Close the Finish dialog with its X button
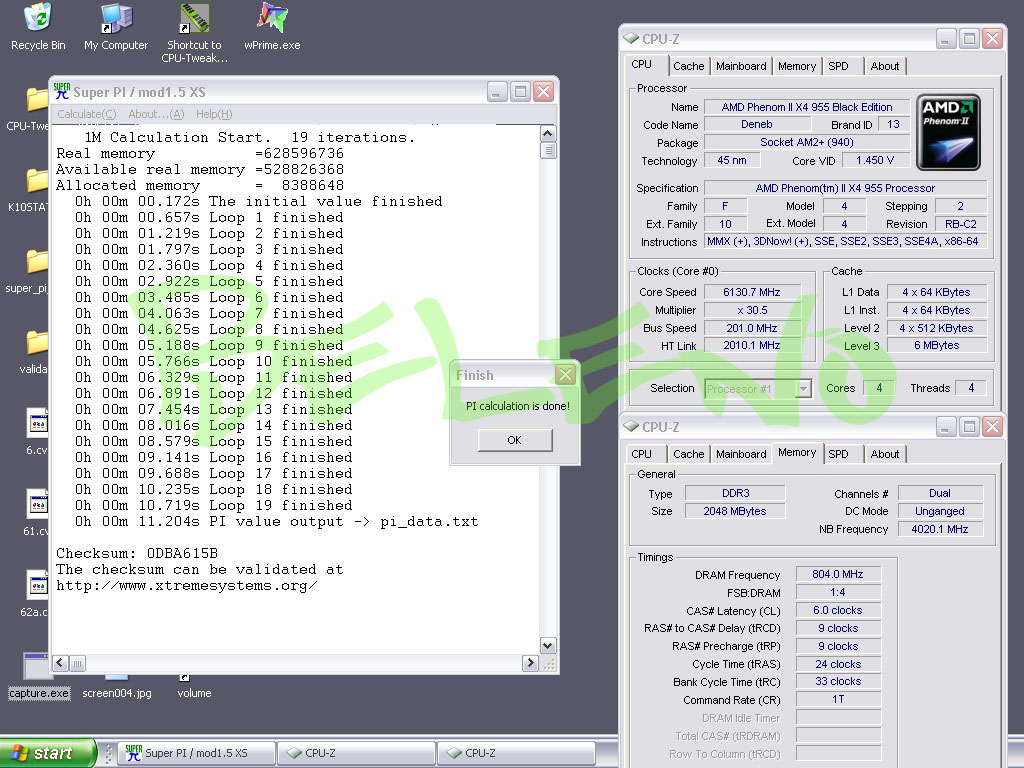 [566, 375]
